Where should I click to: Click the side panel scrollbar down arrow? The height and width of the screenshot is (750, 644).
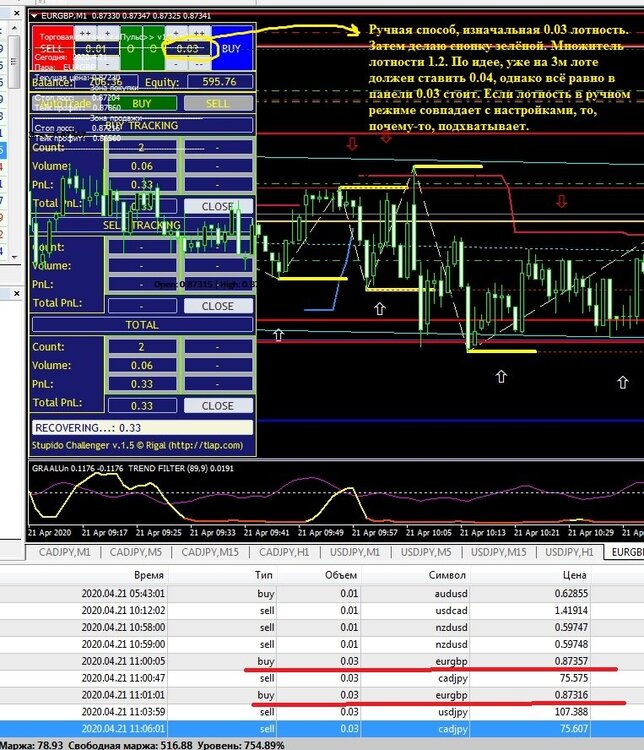(14, 256)
